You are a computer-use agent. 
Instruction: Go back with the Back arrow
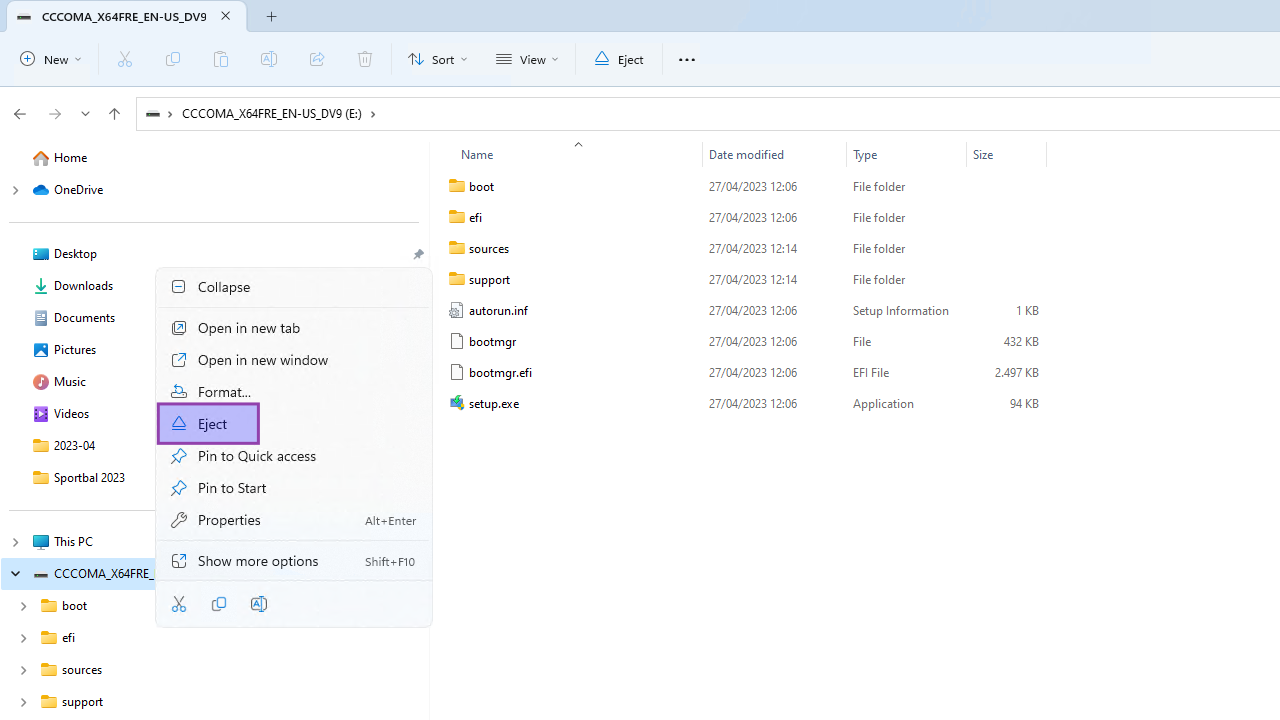(x=20, y=114)
